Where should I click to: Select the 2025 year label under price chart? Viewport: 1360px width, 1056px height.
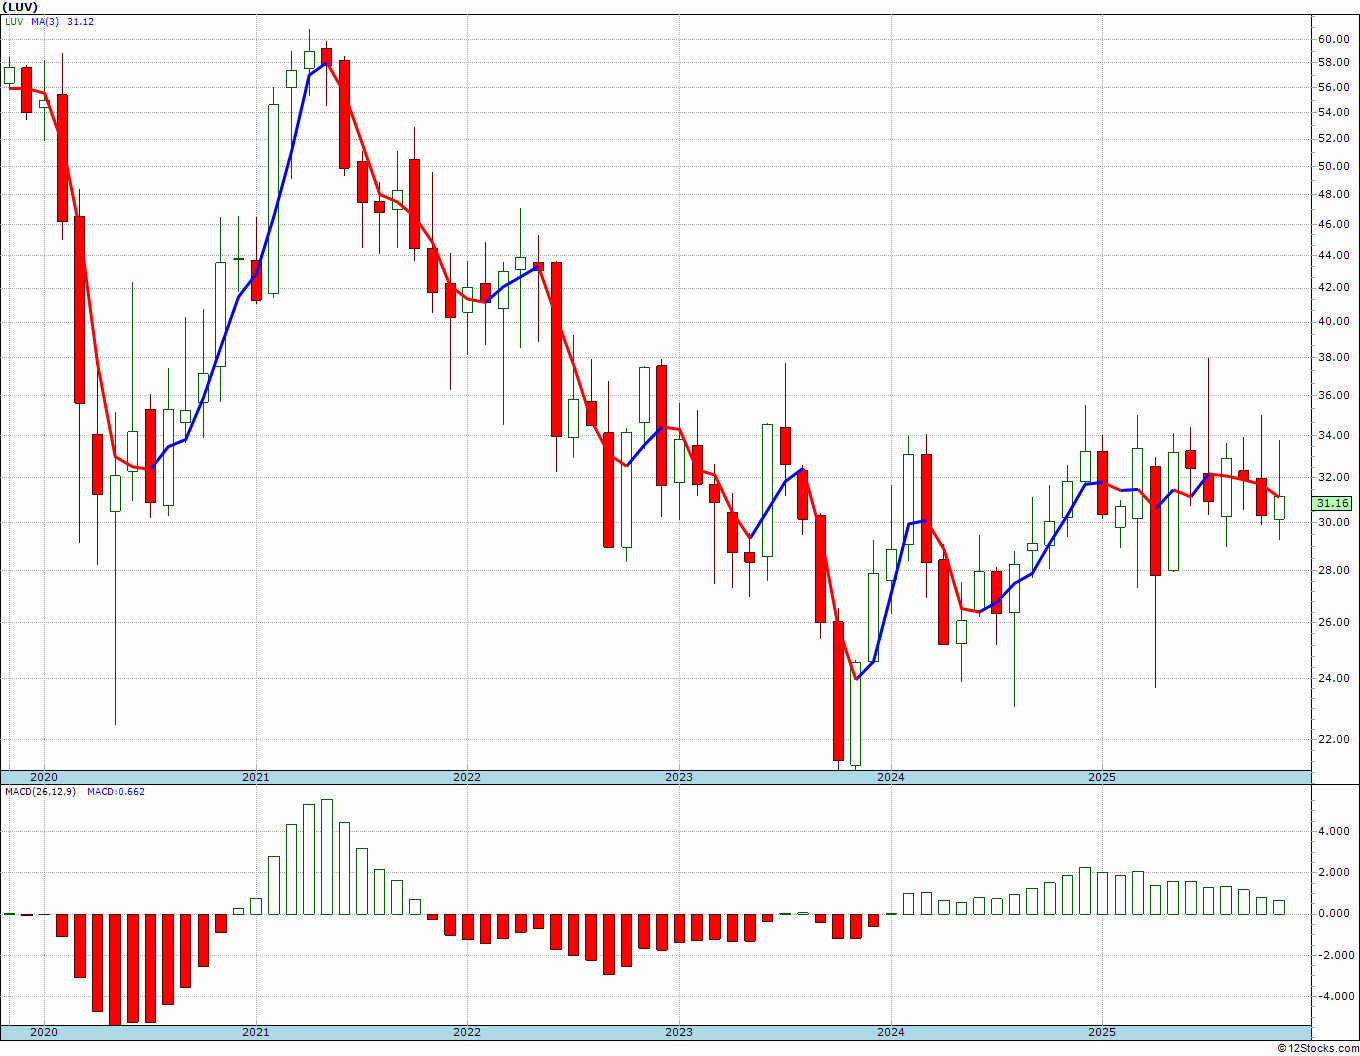pyautogui.click(x=1102, y=777)
